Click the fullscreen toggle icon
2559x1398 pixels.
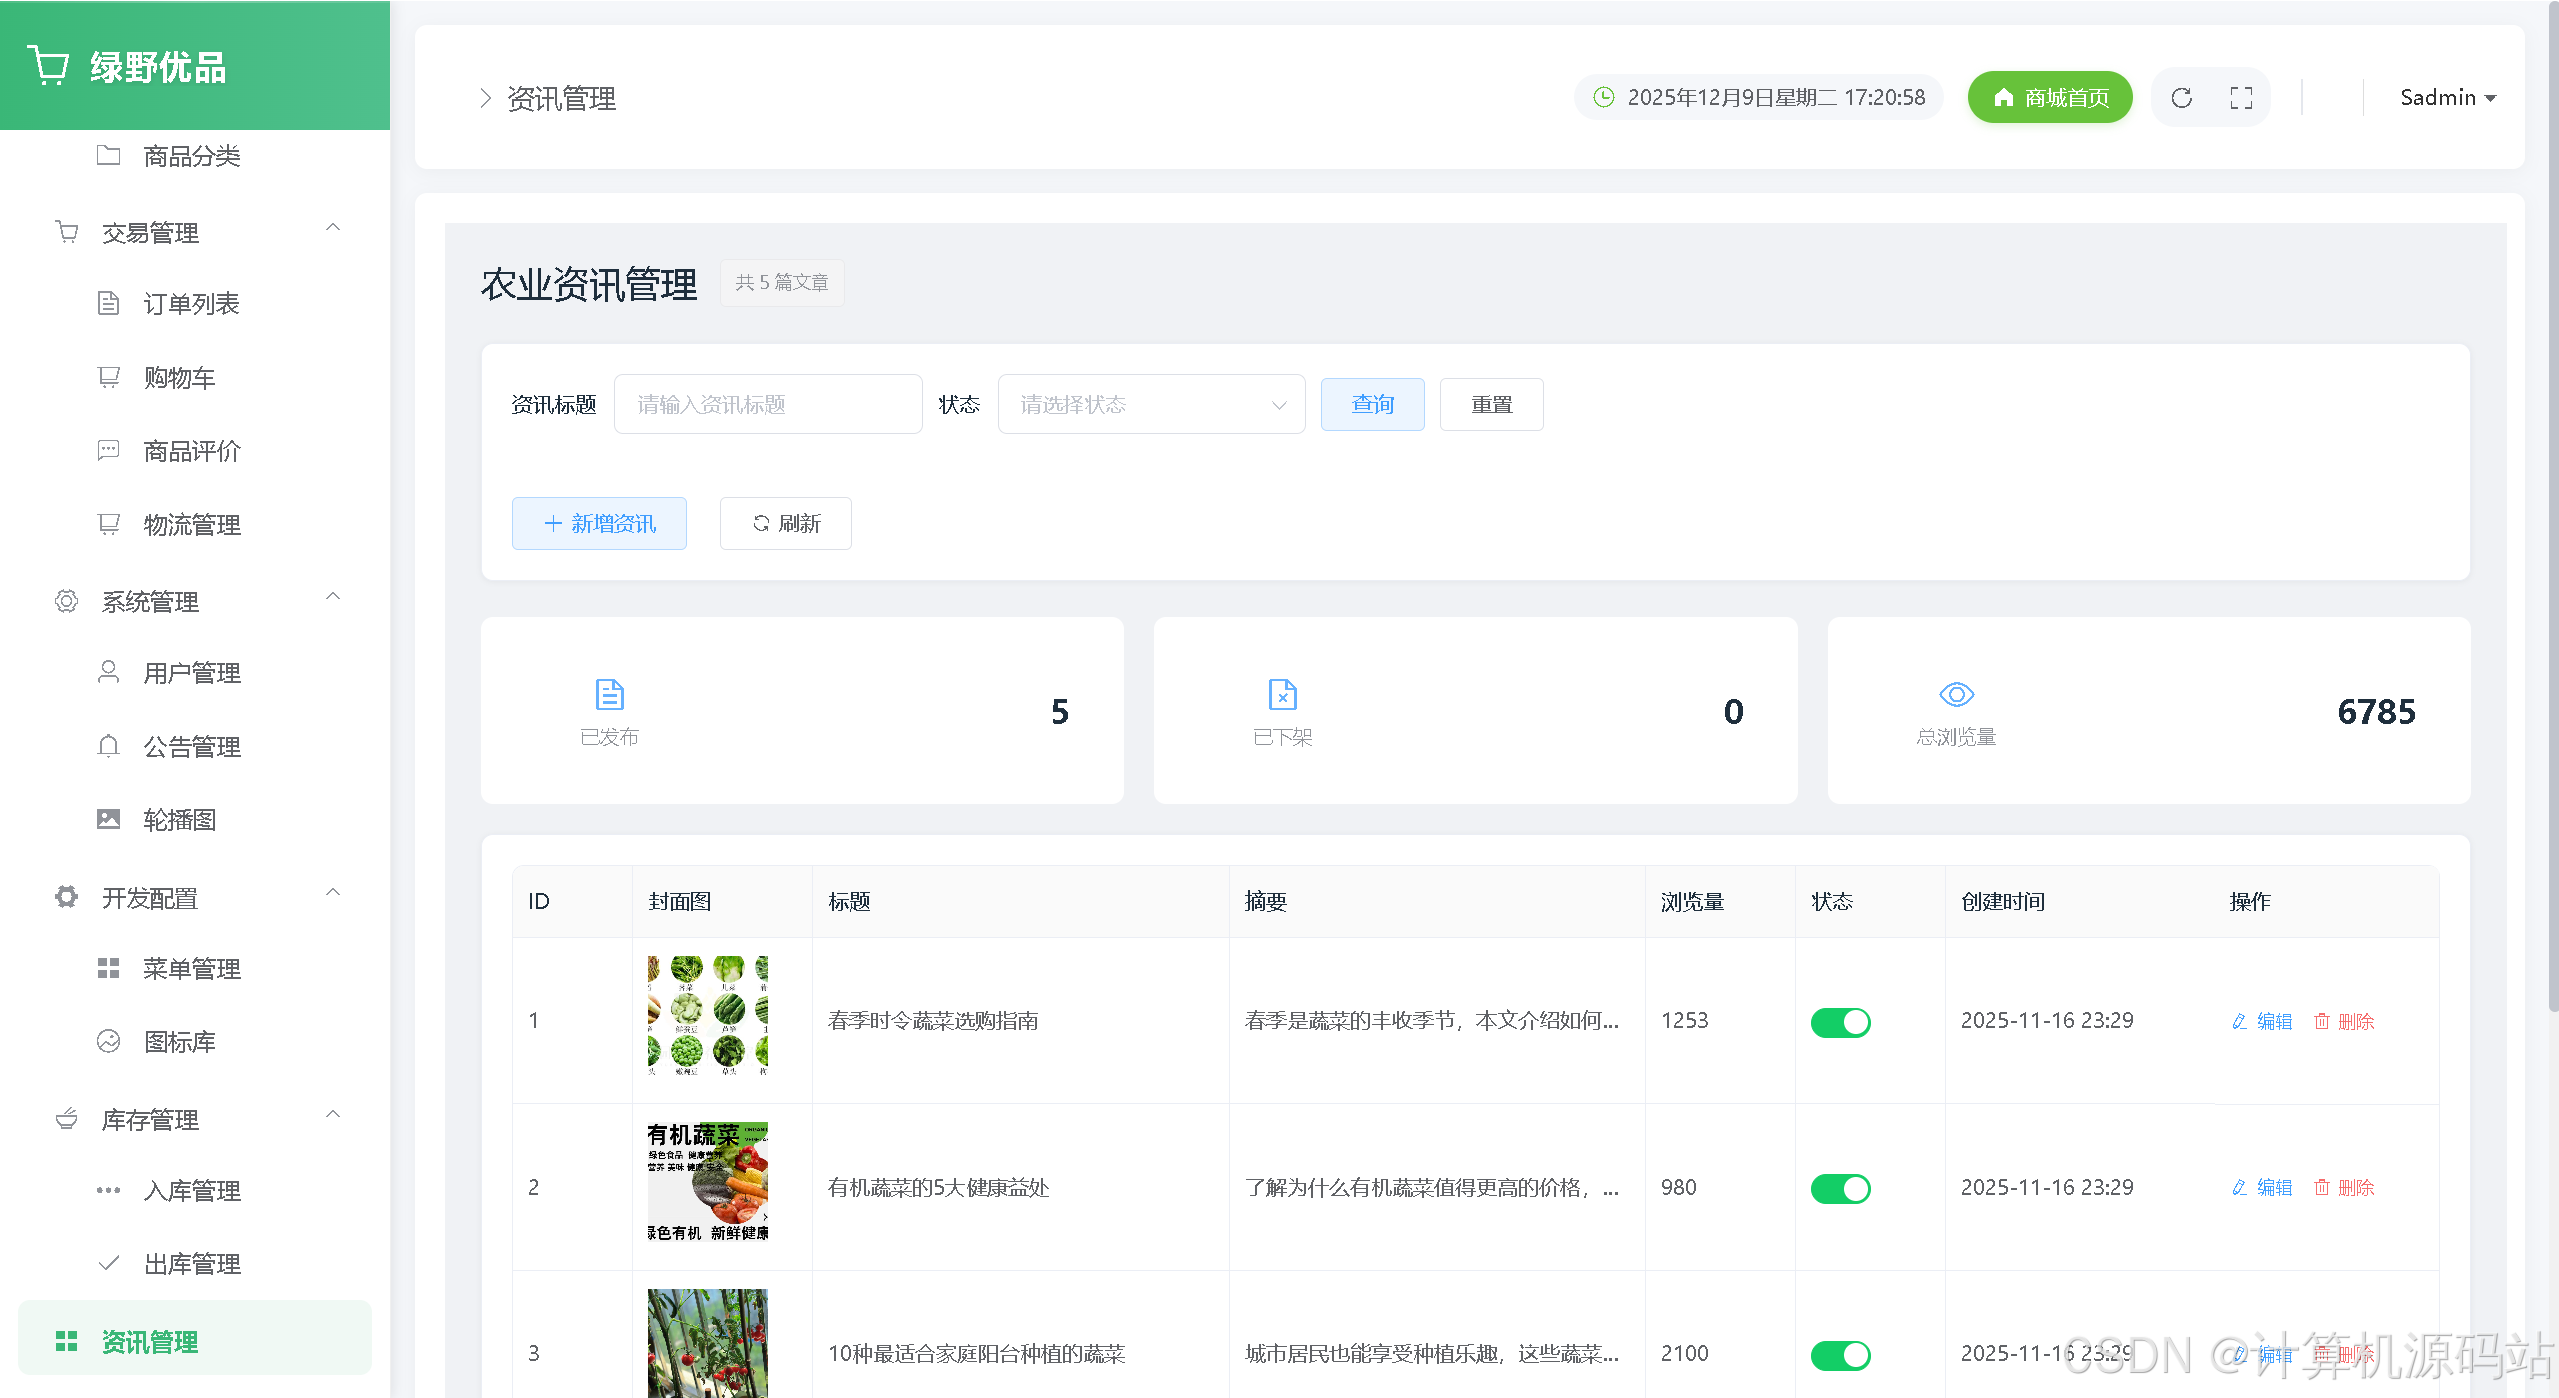pos(2241,98)
